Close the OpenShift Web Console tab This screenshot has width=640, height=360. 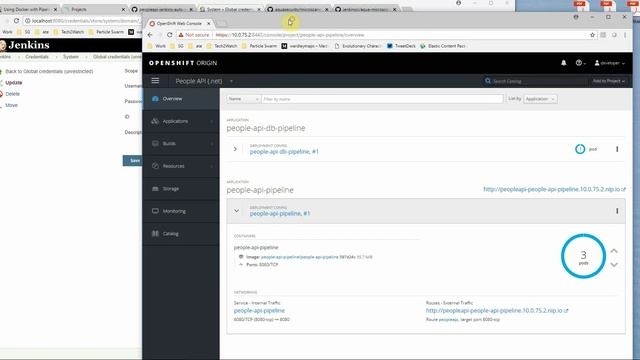(x=208, y=24)
